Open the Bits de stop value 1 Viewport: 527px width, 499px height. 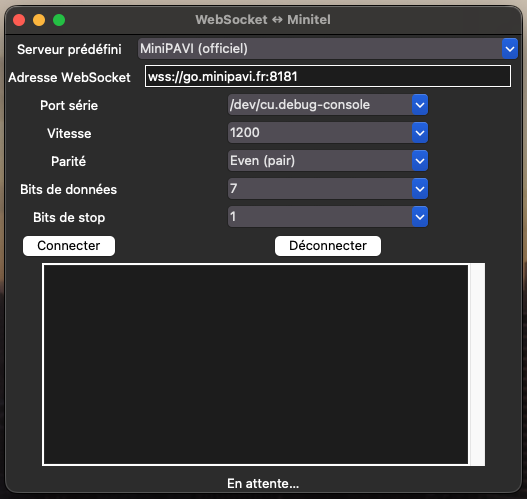pyautogui.click(x=328, y=217)
